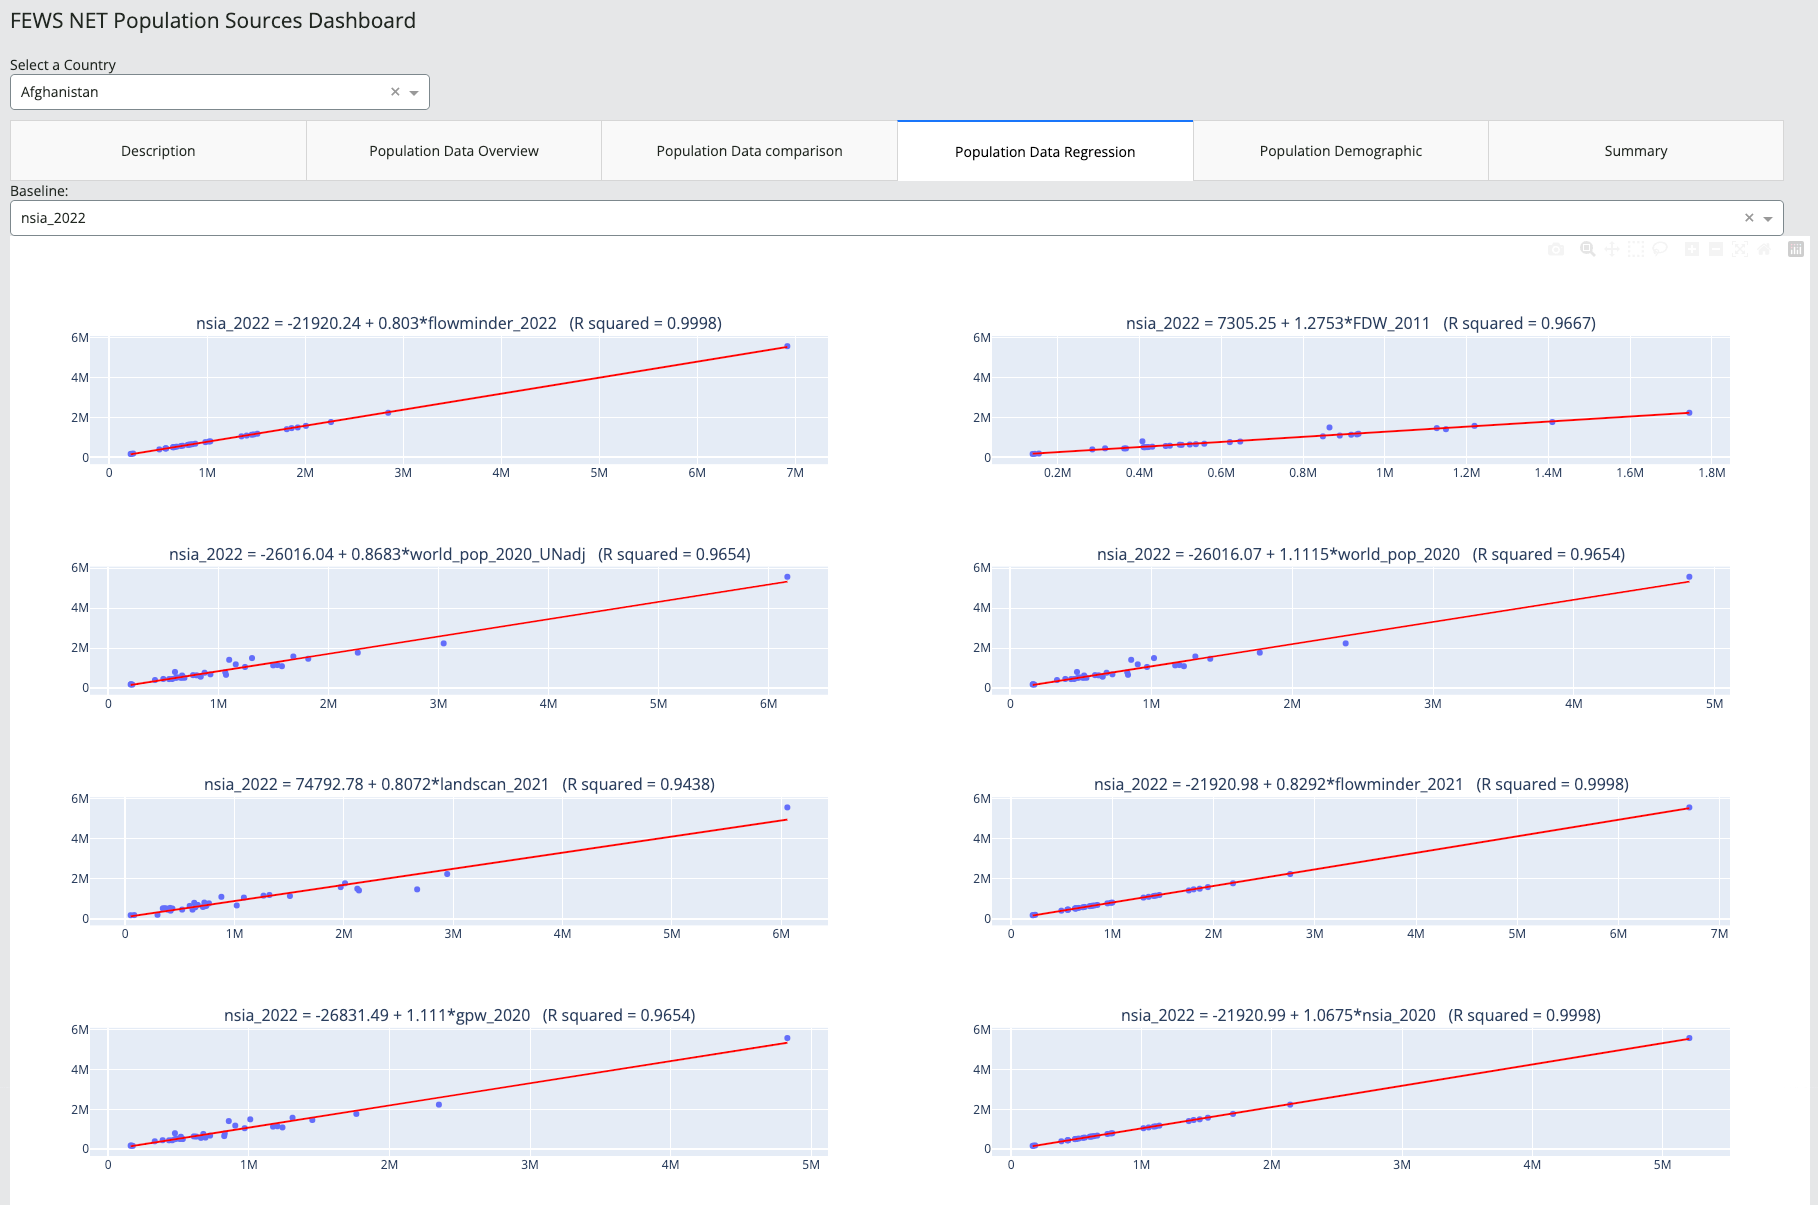This screenshot has height=1205, width=1818.
Task: Reset axes with the home icon
Action: [1764, 249]
